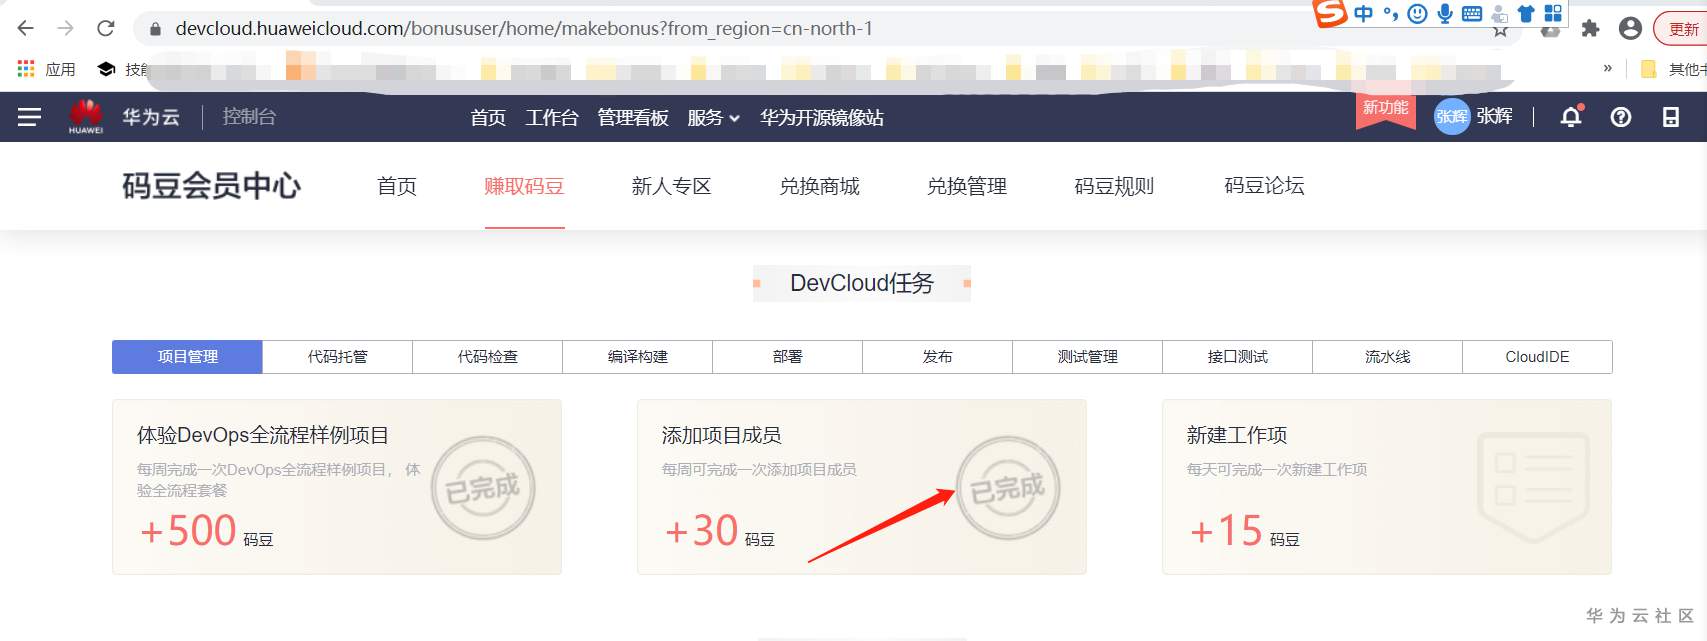Select the 编译构建 task category tab

(638, 357)
